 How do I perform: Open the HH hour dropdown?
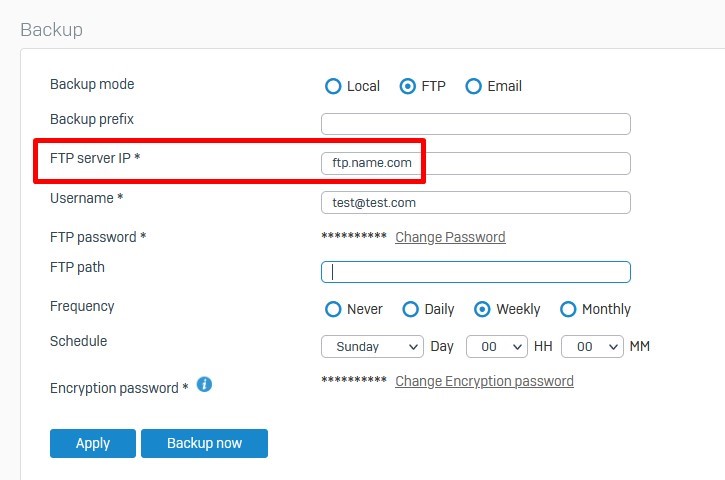[x=497, y=346]
